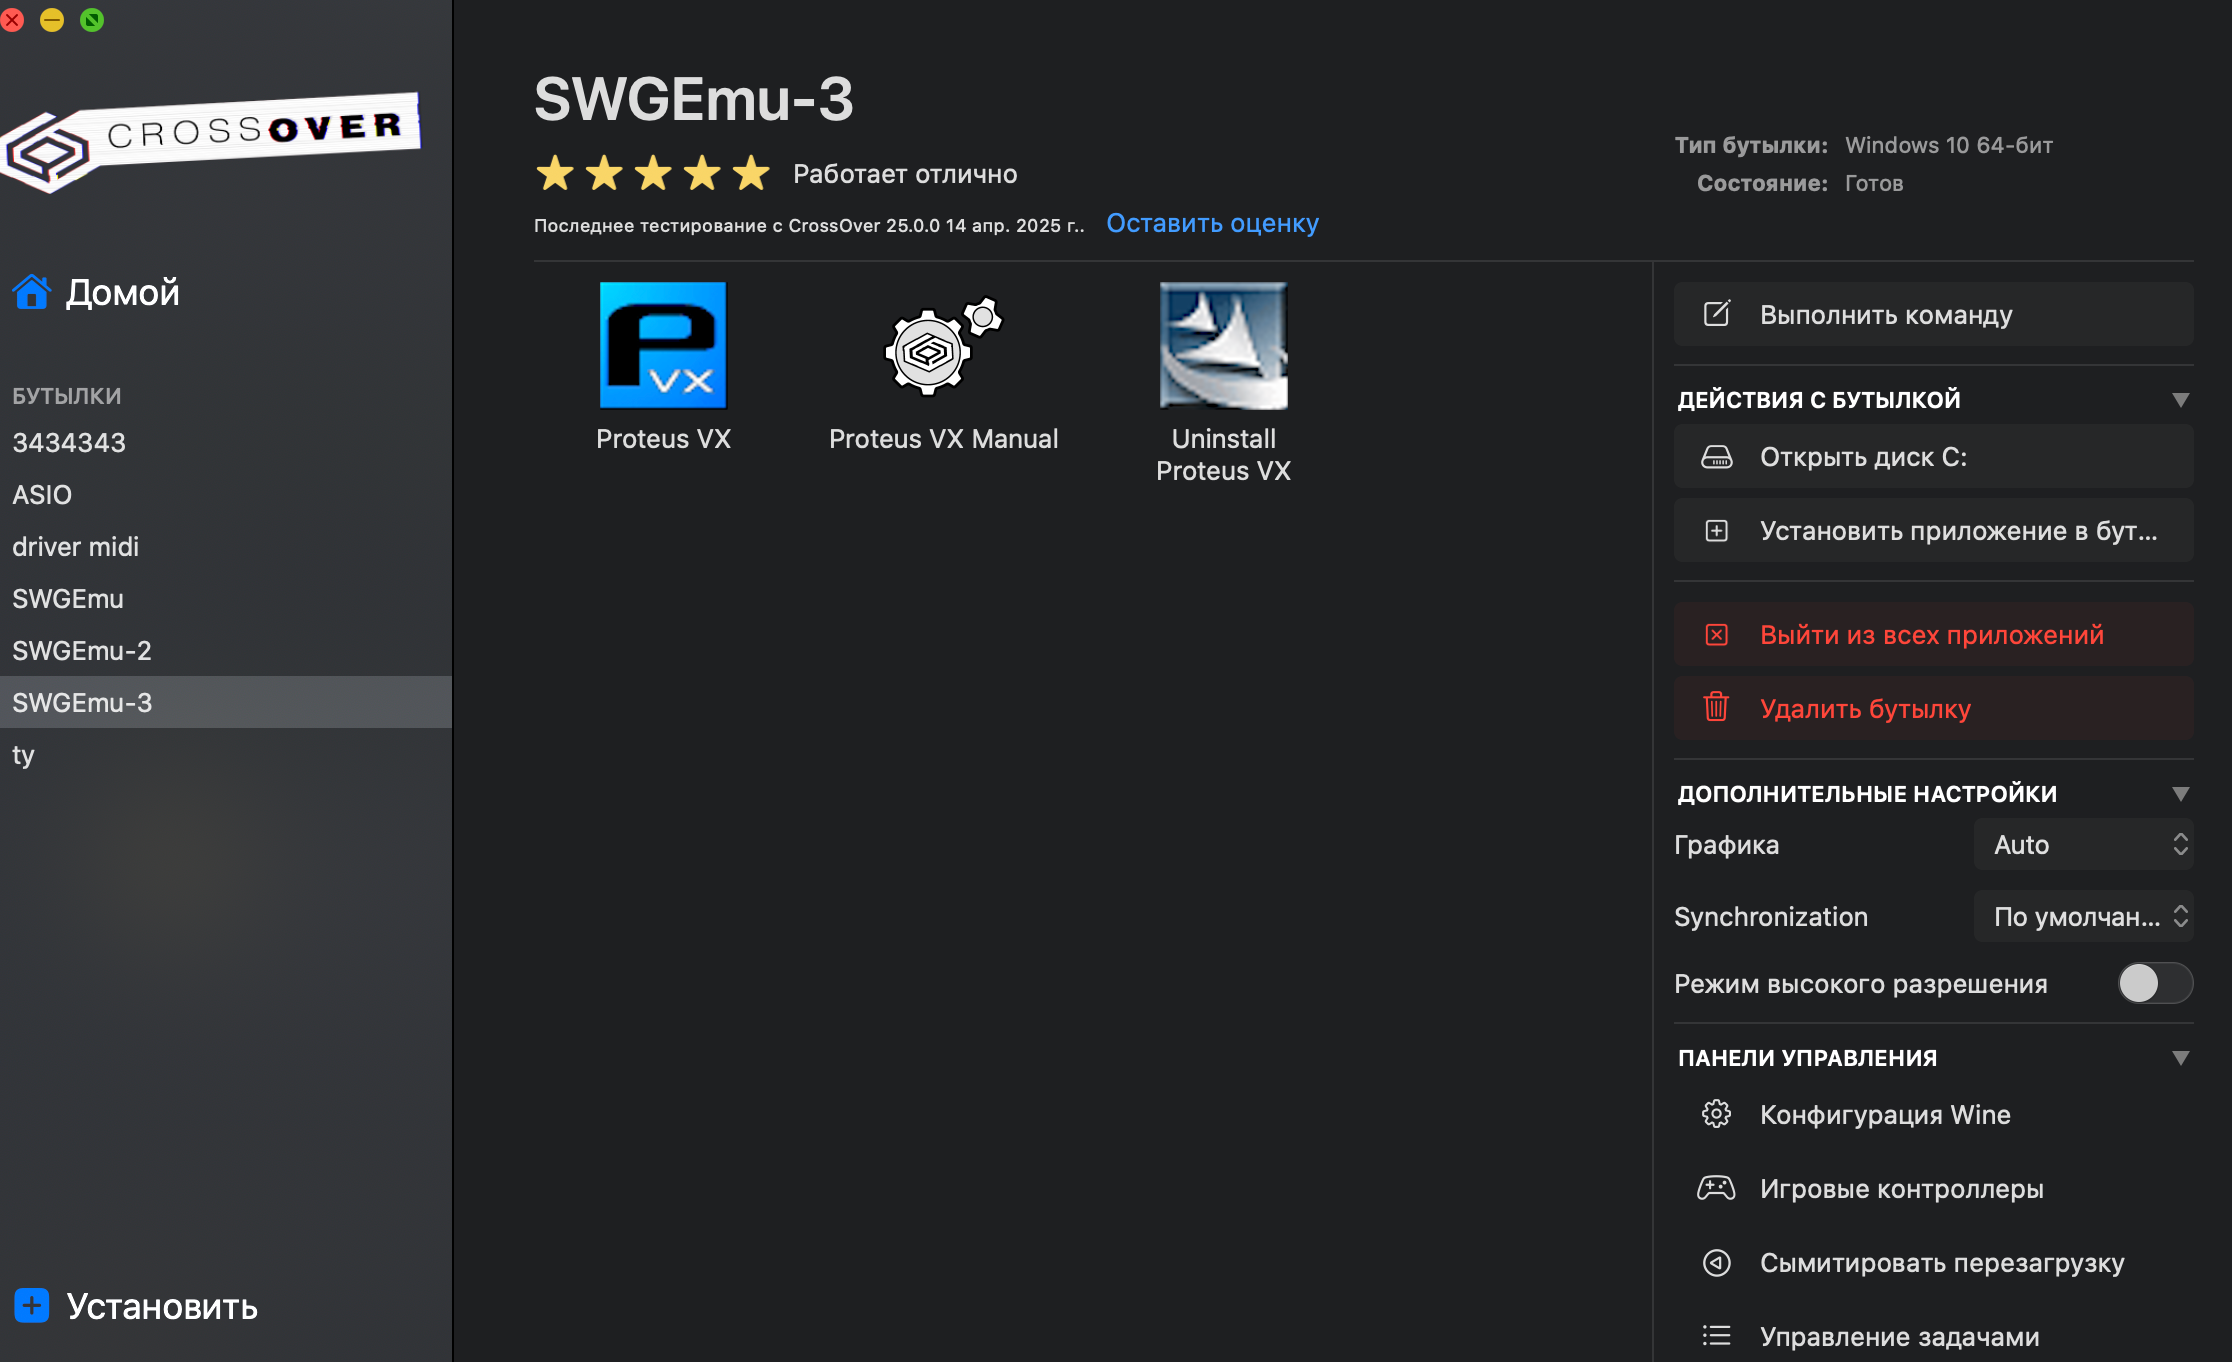Collapse the Действия с бутылкой section
This screenshot has height=1362, width=2232.
[x=2180, y=400]
